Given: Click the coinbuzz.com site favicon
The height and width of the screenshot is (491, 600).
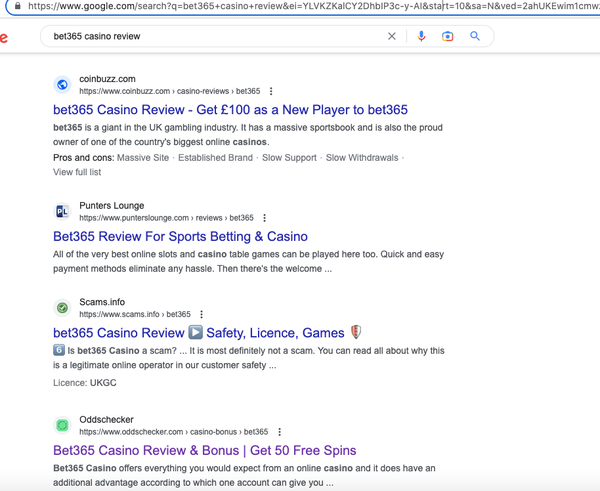Looking at the screenshot, I should [x=62, y=85].
